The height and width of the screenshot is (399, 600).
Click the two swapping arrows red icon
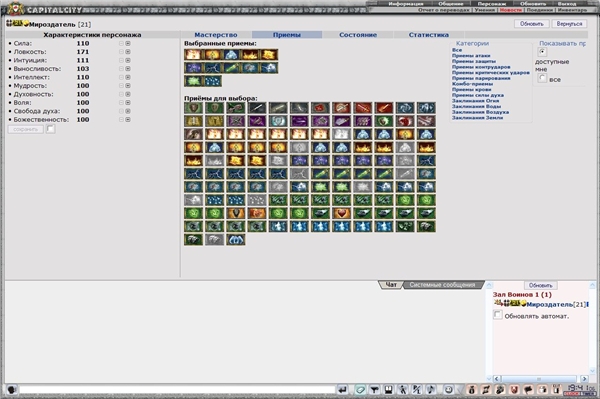pyautogui.click(x=486, y=390)
